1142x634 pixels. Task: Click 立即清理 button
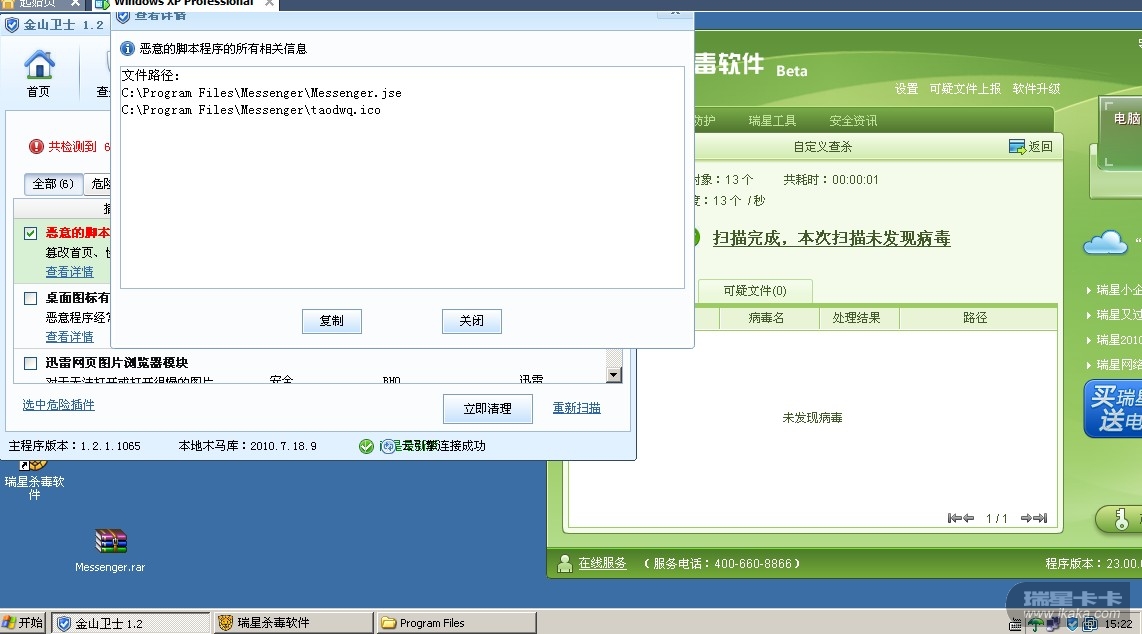pyautogui.click(x=487, y=408)
